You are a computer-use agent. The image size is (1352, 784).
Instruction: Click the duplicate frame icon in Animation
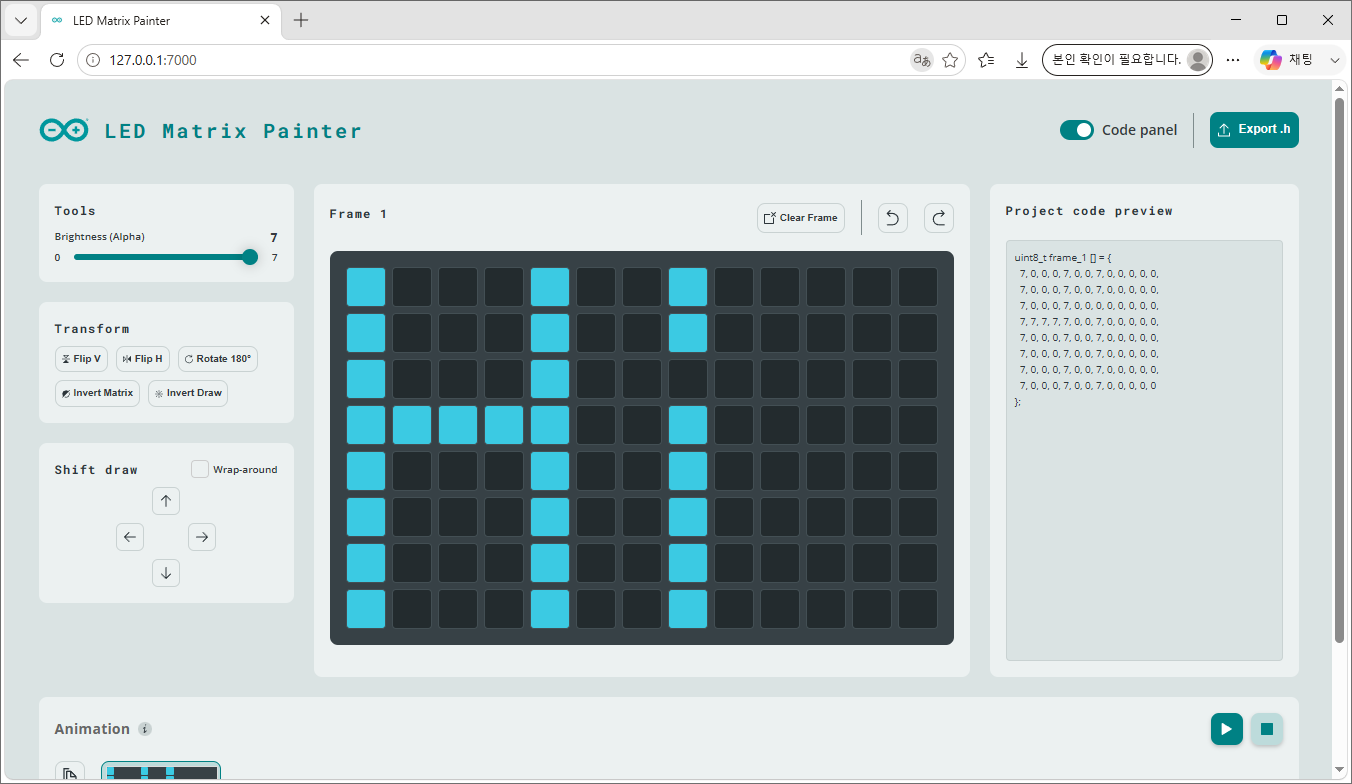click(70, 773)
